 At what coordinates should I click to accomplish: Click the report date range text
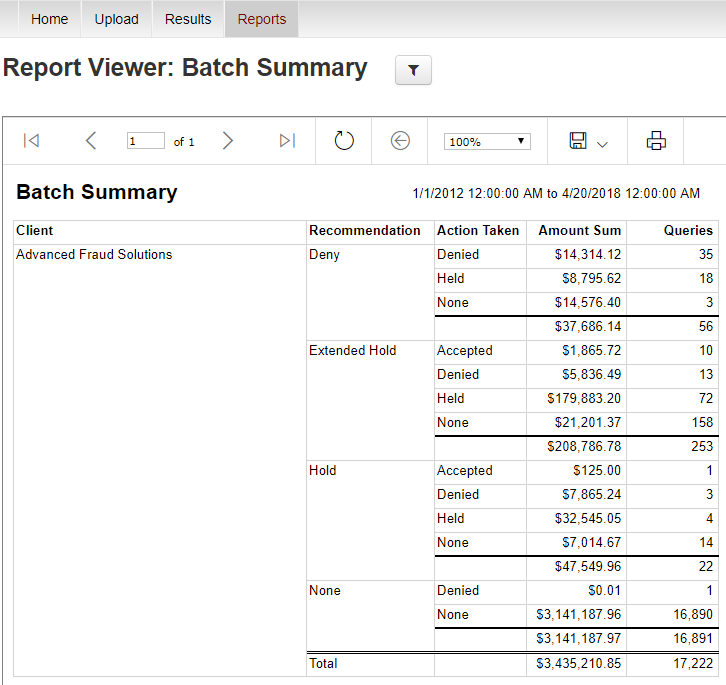click(x=556, y=193)
